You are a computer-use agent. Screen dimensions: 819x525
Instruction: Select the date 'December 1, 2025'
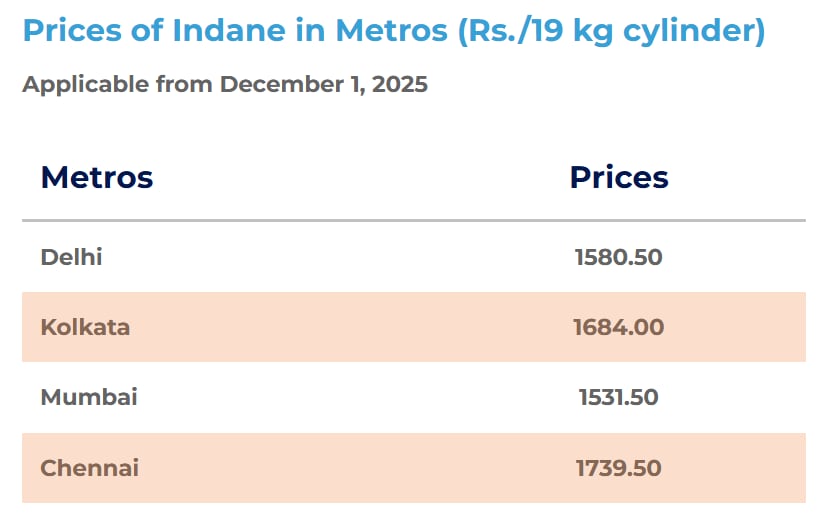[x=324, y=84]
